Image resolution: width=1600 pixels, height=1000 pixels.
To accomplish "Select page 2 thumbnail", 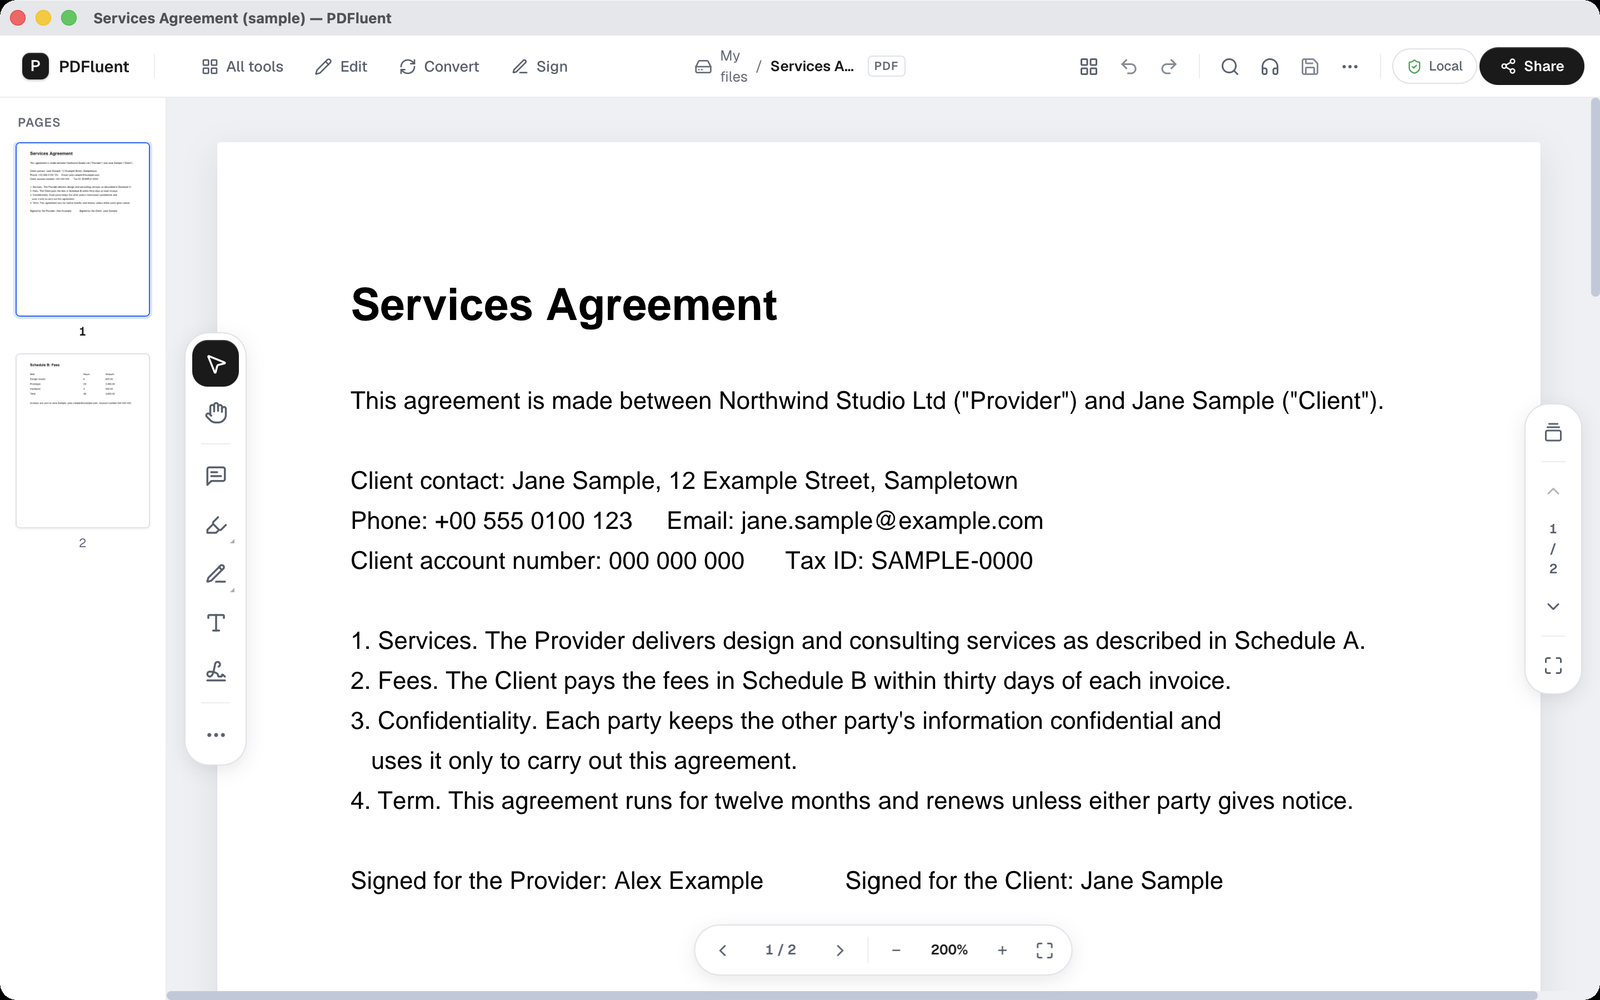I will coord(83,441).
